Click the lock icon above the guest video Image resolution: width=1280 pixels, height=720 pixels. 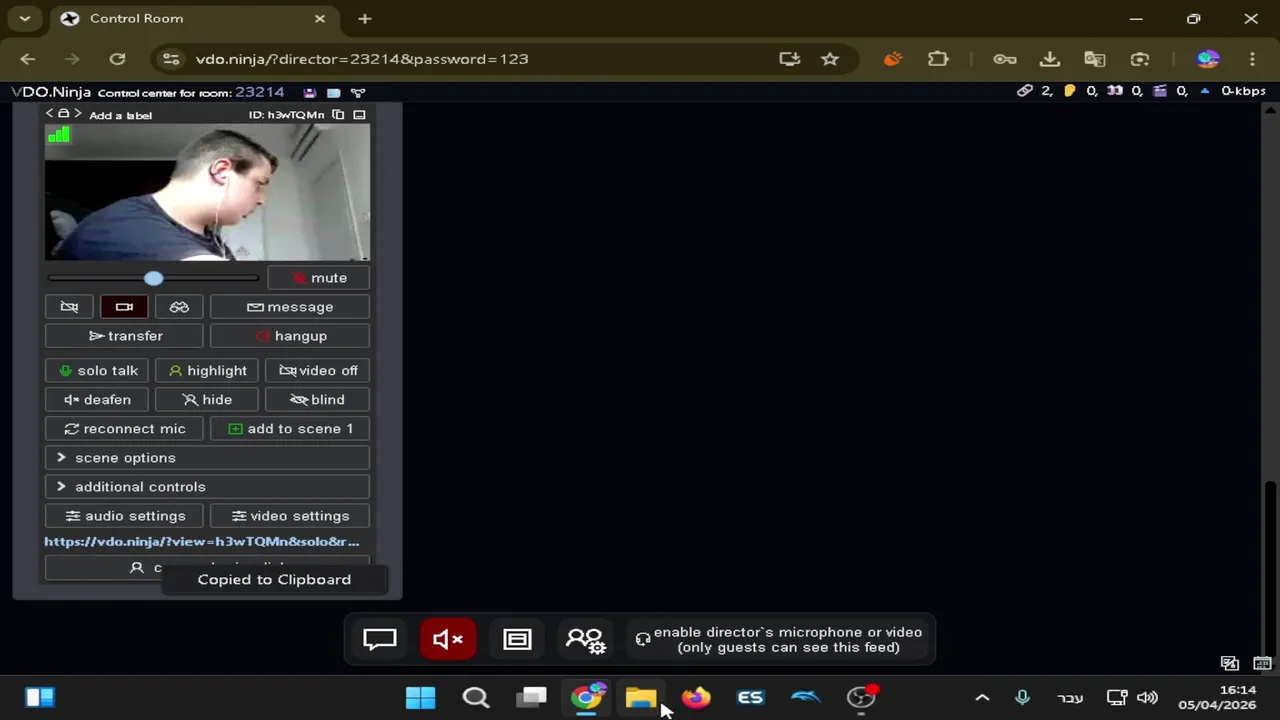tap(63, 114)
